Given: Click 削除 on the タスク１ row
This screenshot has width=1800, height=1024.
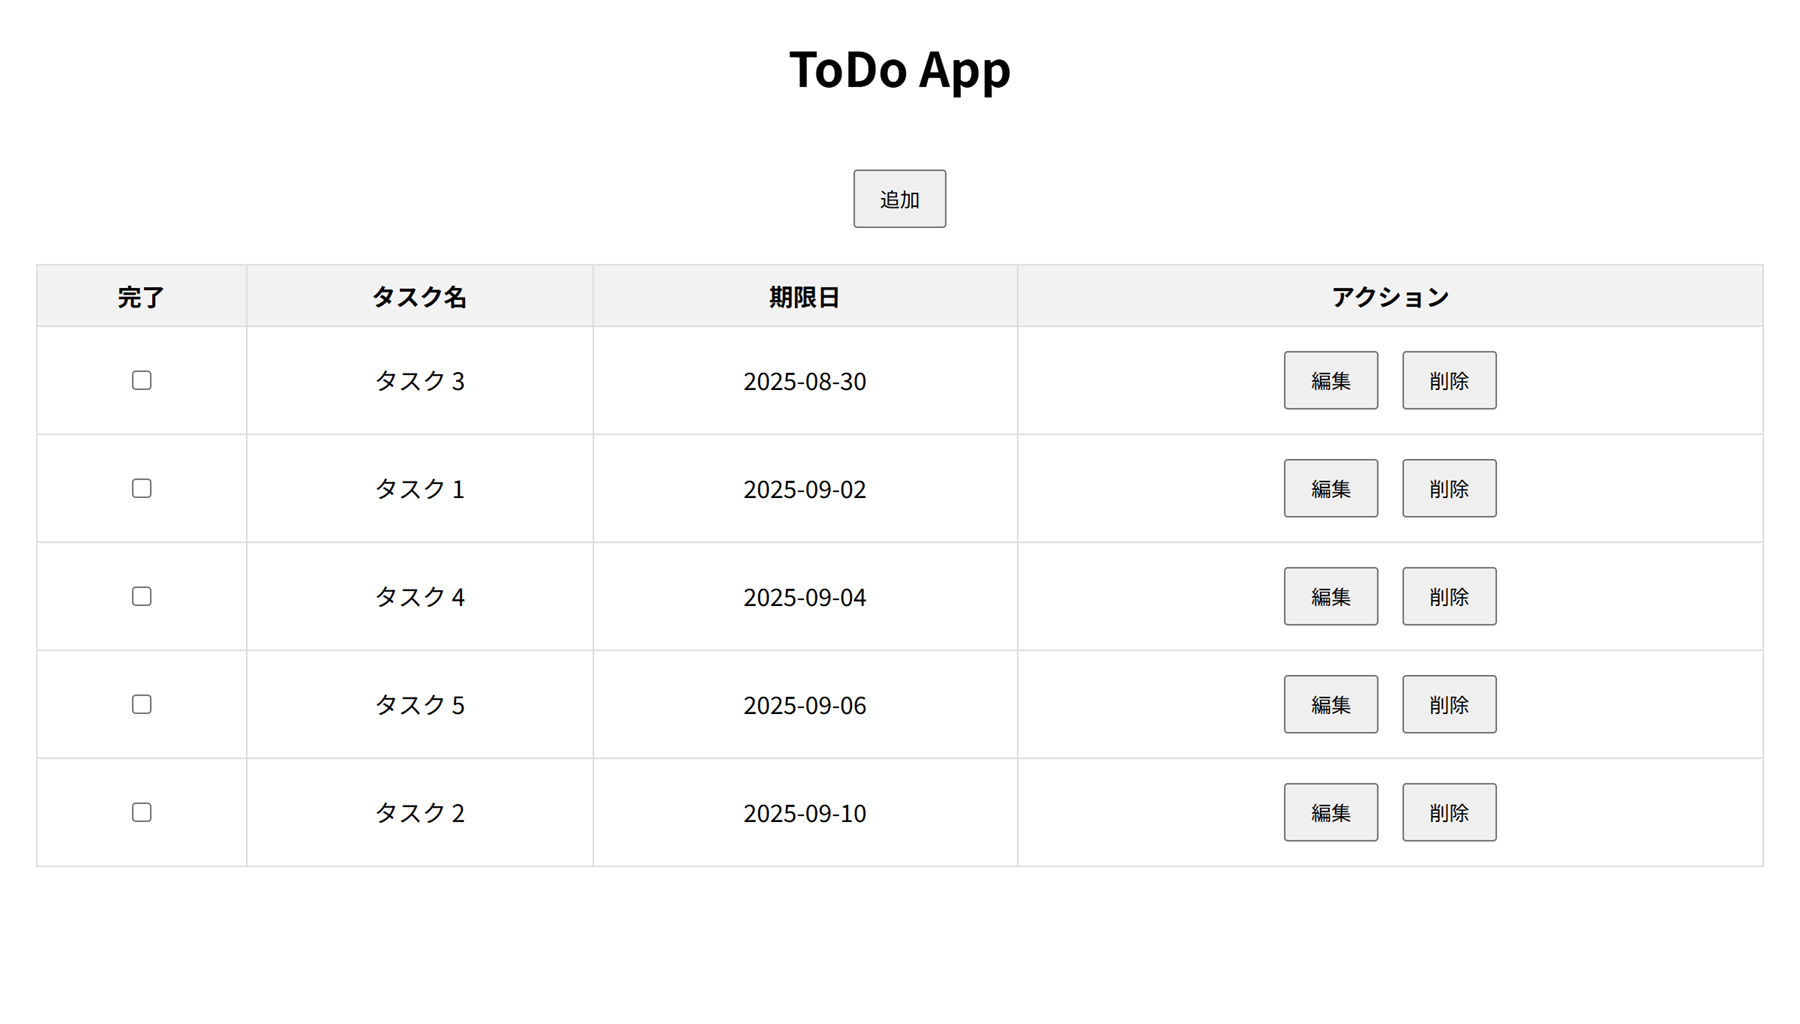Looking at the screenshot, I should tap(1448, 488).
